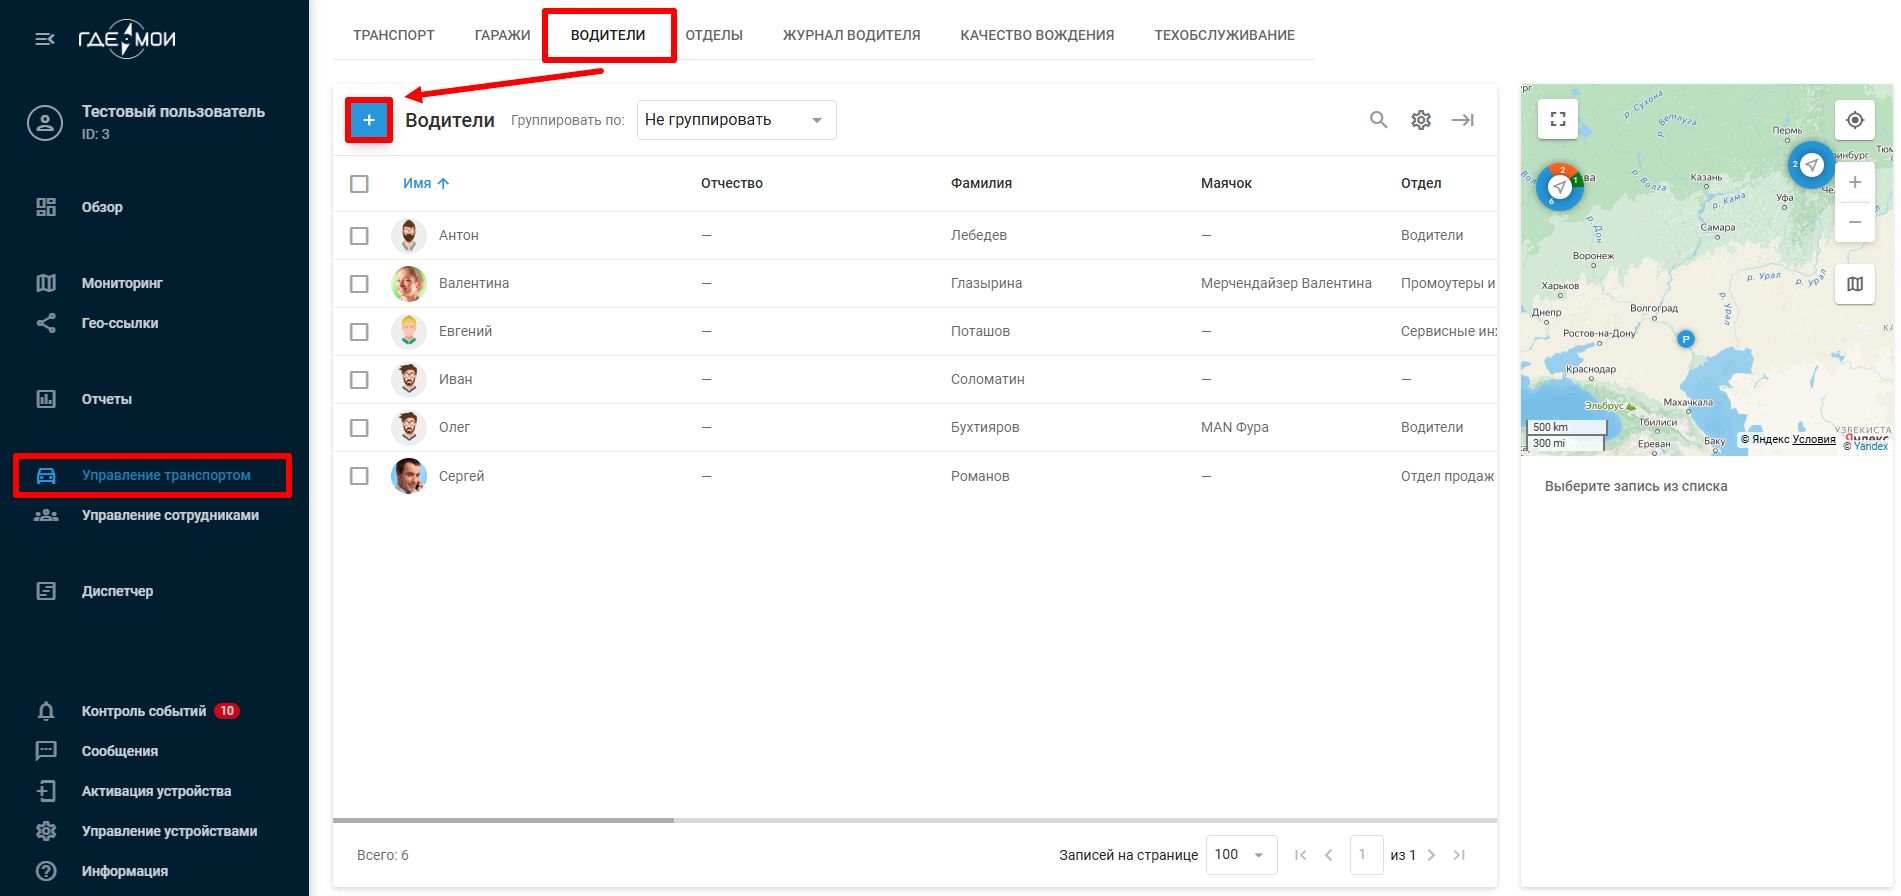Open records per page dropdown

click(1240, 855)
